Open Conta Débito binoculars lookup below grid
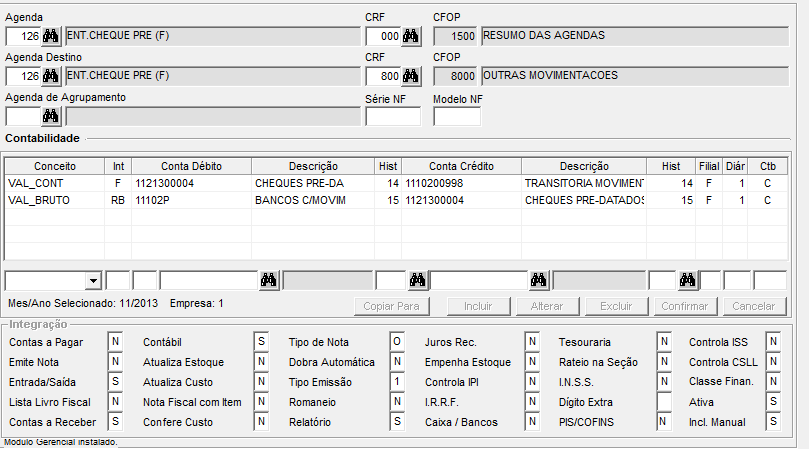This screenshot has width=809, height=449. click(268, 281)
